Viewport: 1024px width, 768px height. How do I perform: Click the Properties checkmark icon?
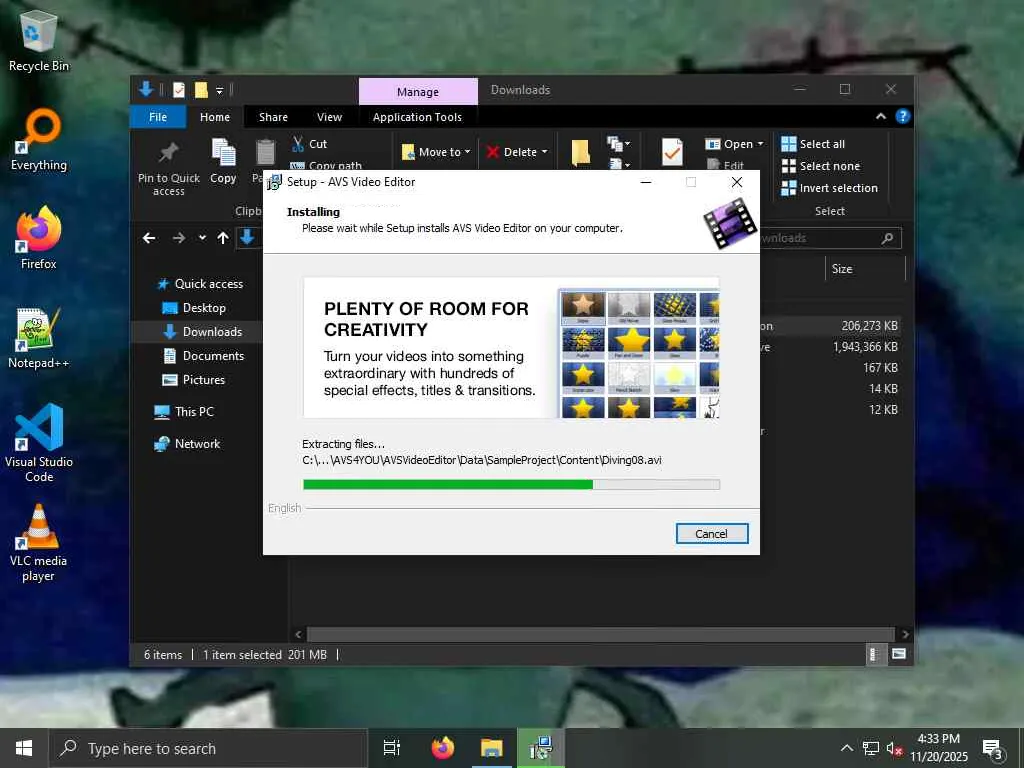[x=672, y=152]
